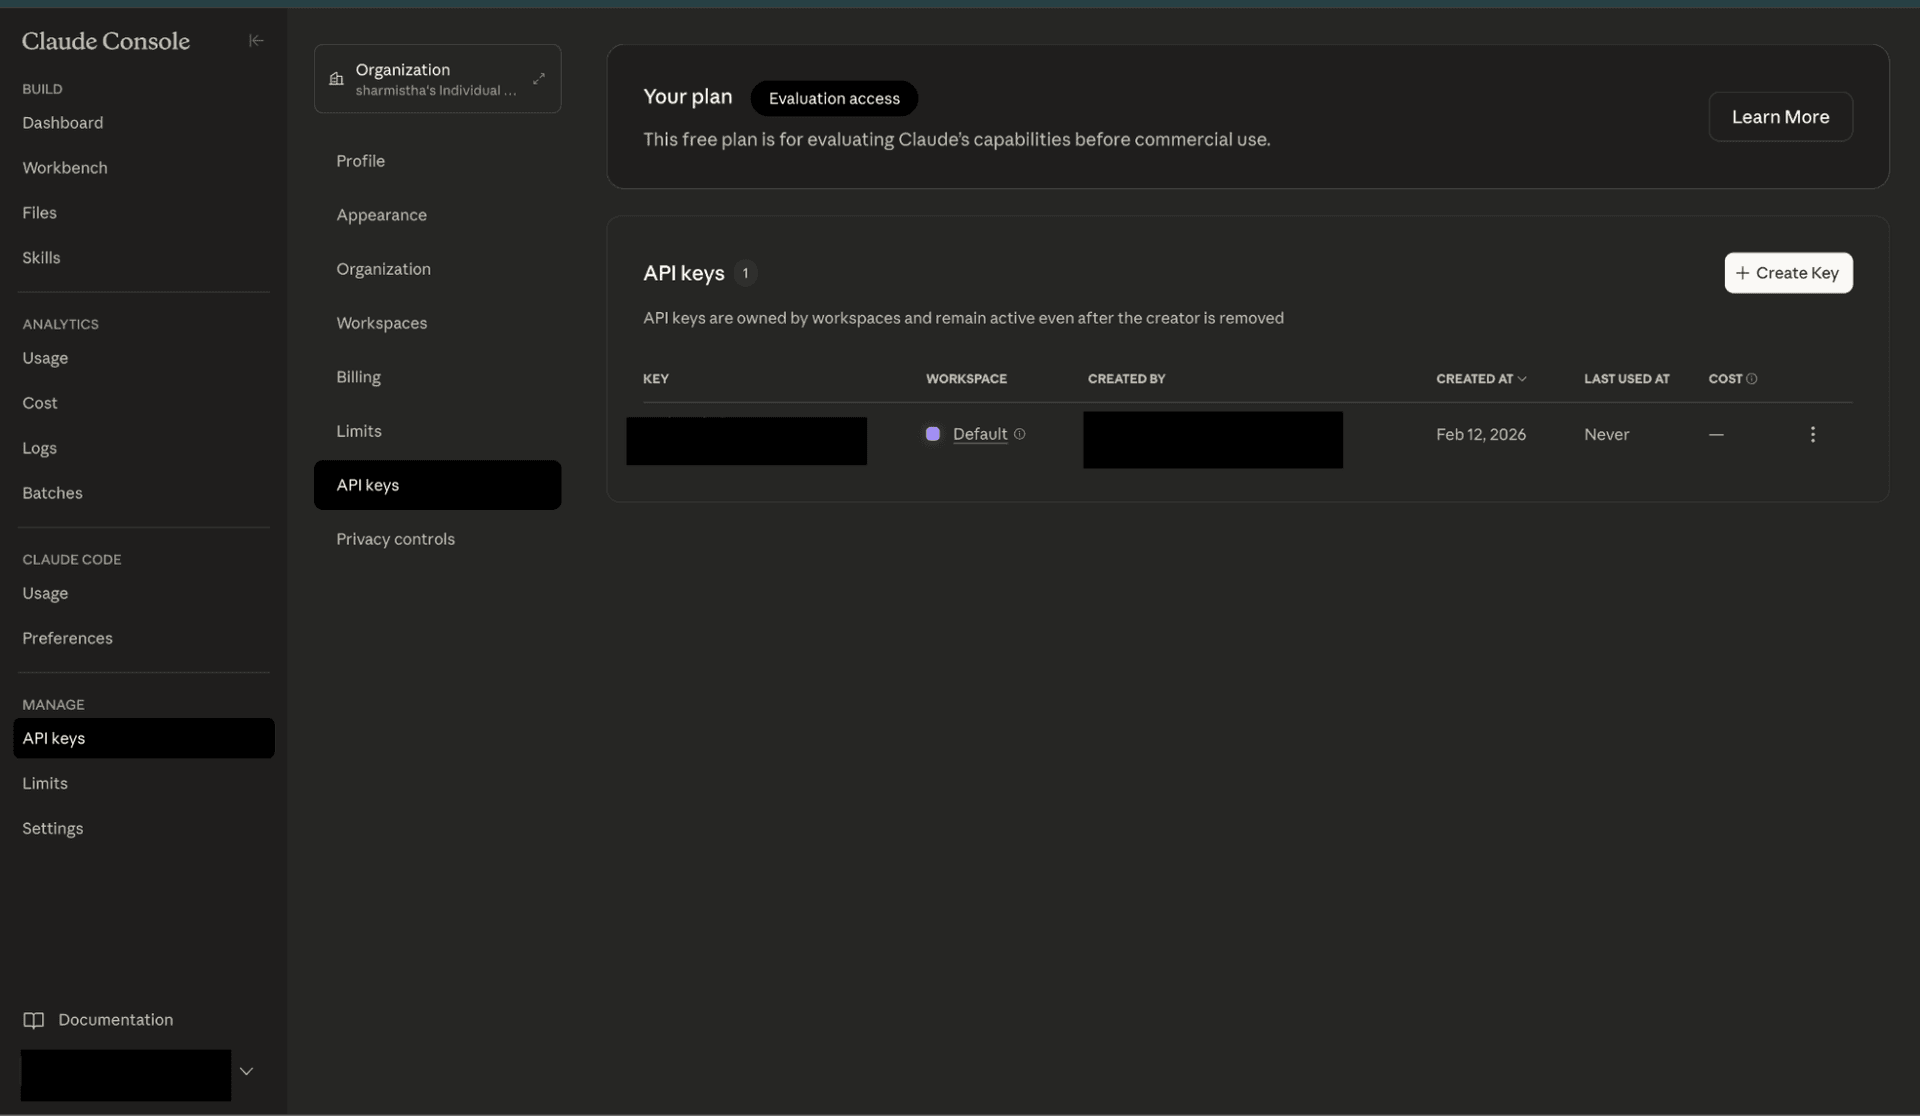
Task: Click the info icon next to Default workspace
Action: [x=1020, y=434]
